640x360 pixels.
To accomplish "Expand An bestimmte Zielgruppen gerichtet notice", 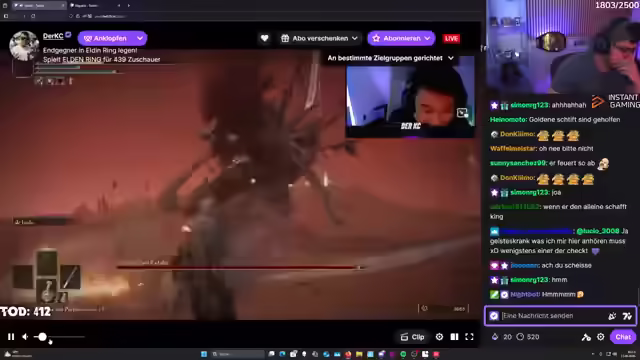I will pyautogui.click(x=390, y=58).
